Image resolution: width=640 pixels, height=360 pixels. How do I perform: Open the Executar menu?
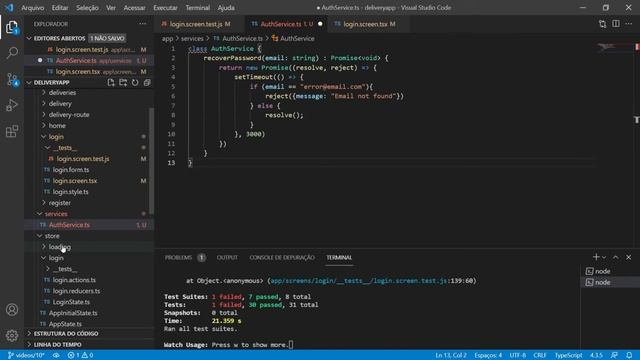(x=165, y=7)
